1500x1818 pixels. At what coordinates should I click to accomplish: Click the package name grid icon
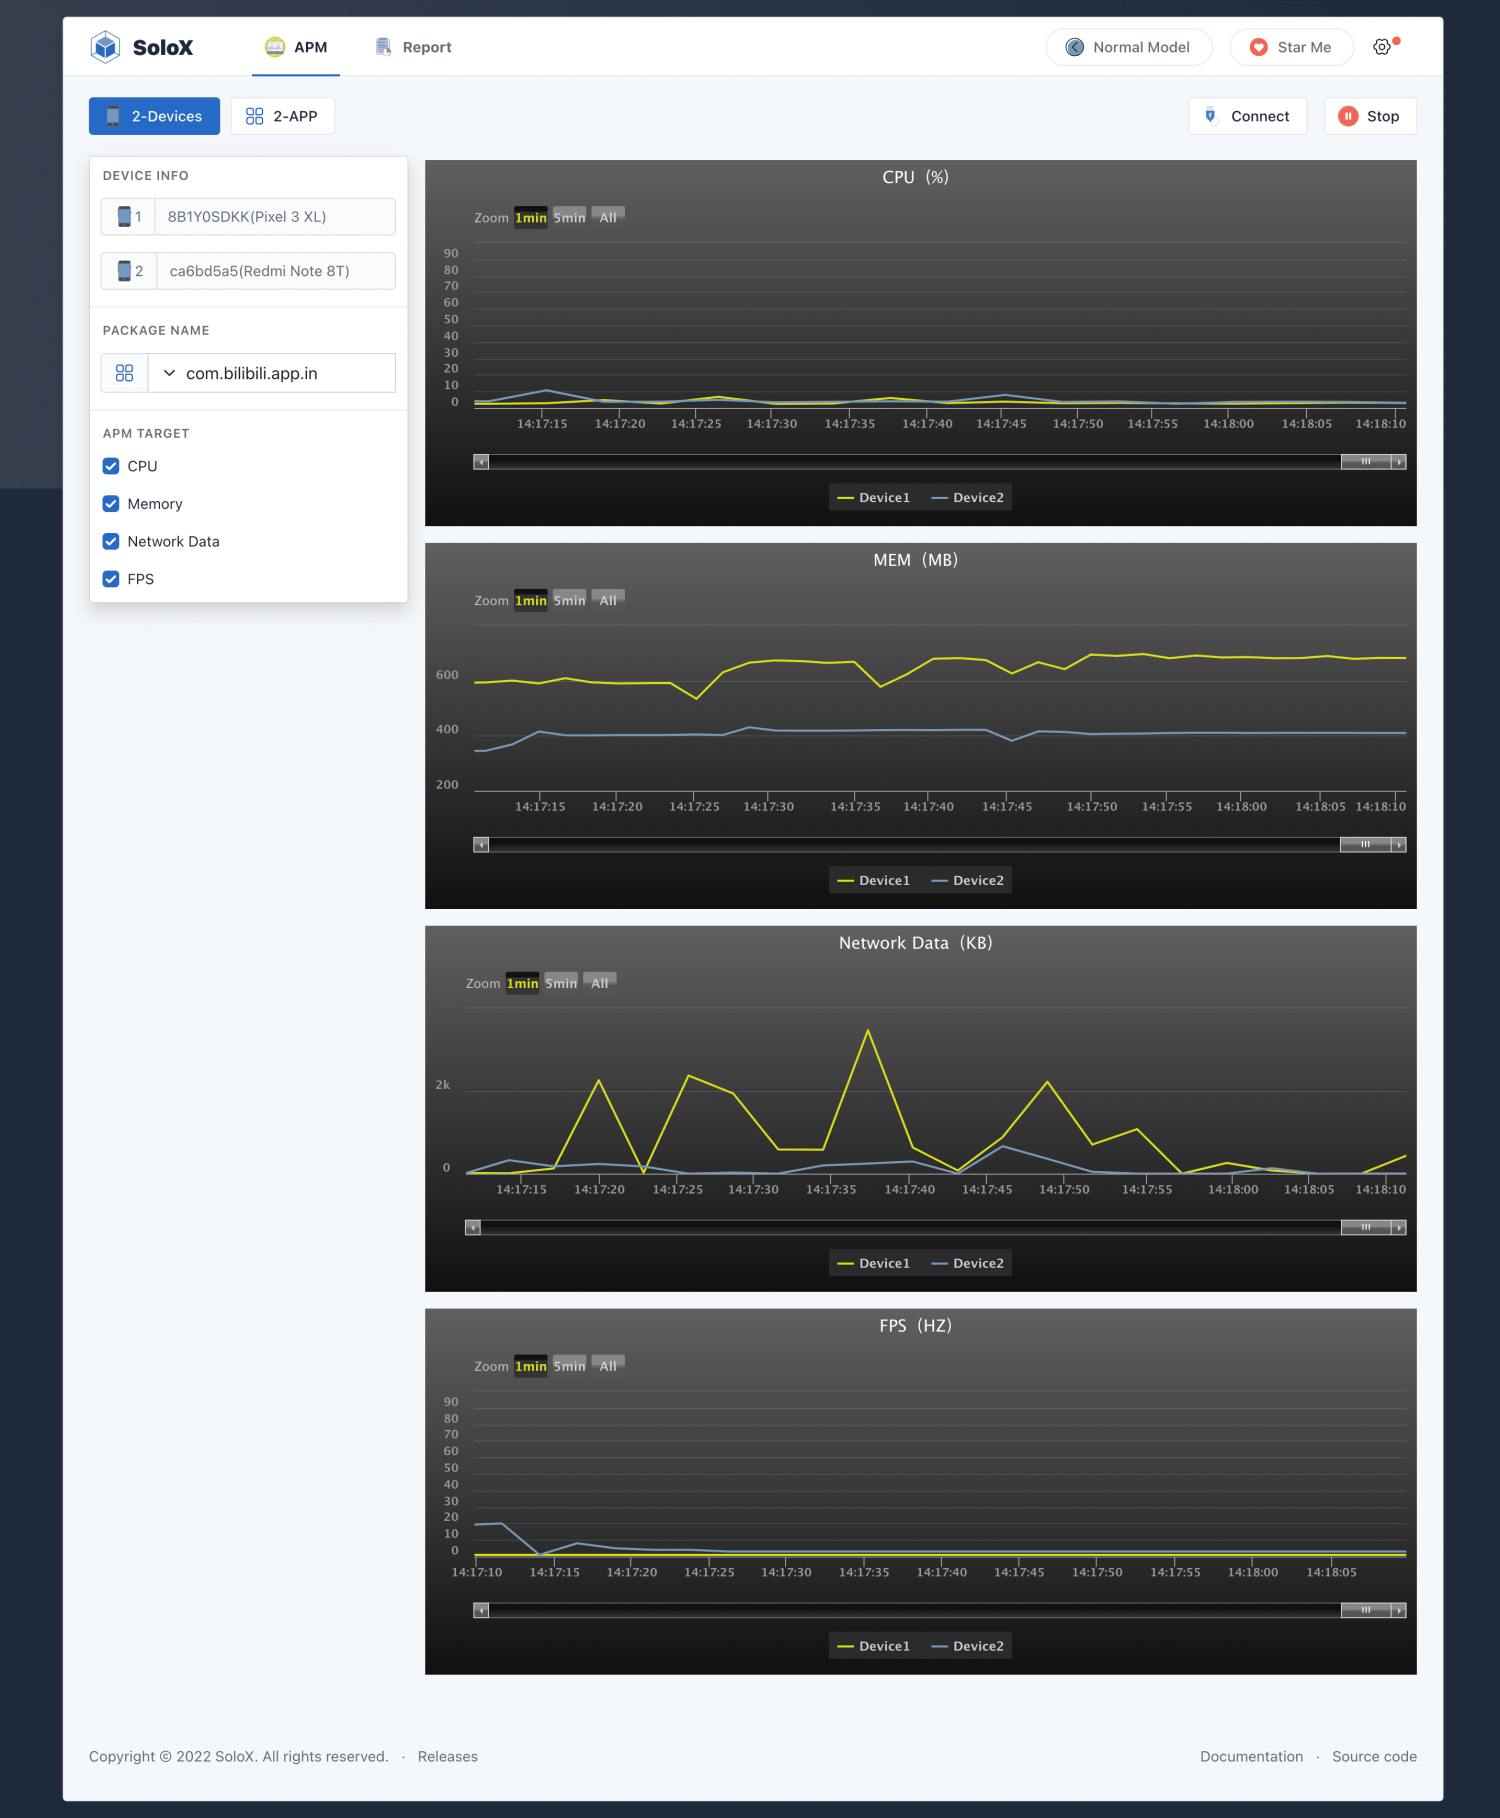point(124,373)
